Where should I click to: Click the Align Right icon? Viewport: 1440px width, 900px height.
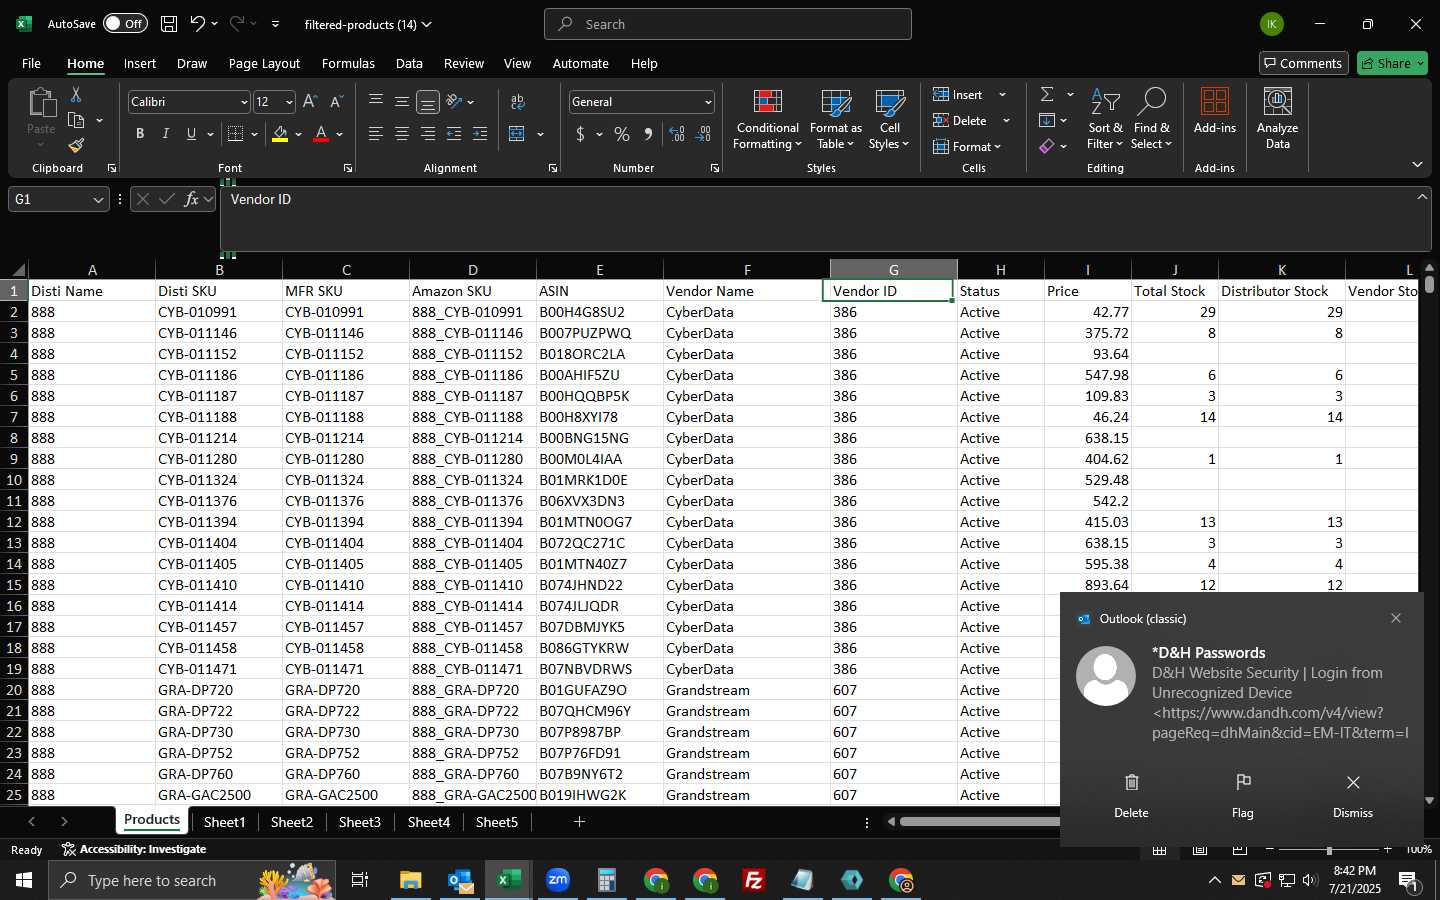(427, 134)
